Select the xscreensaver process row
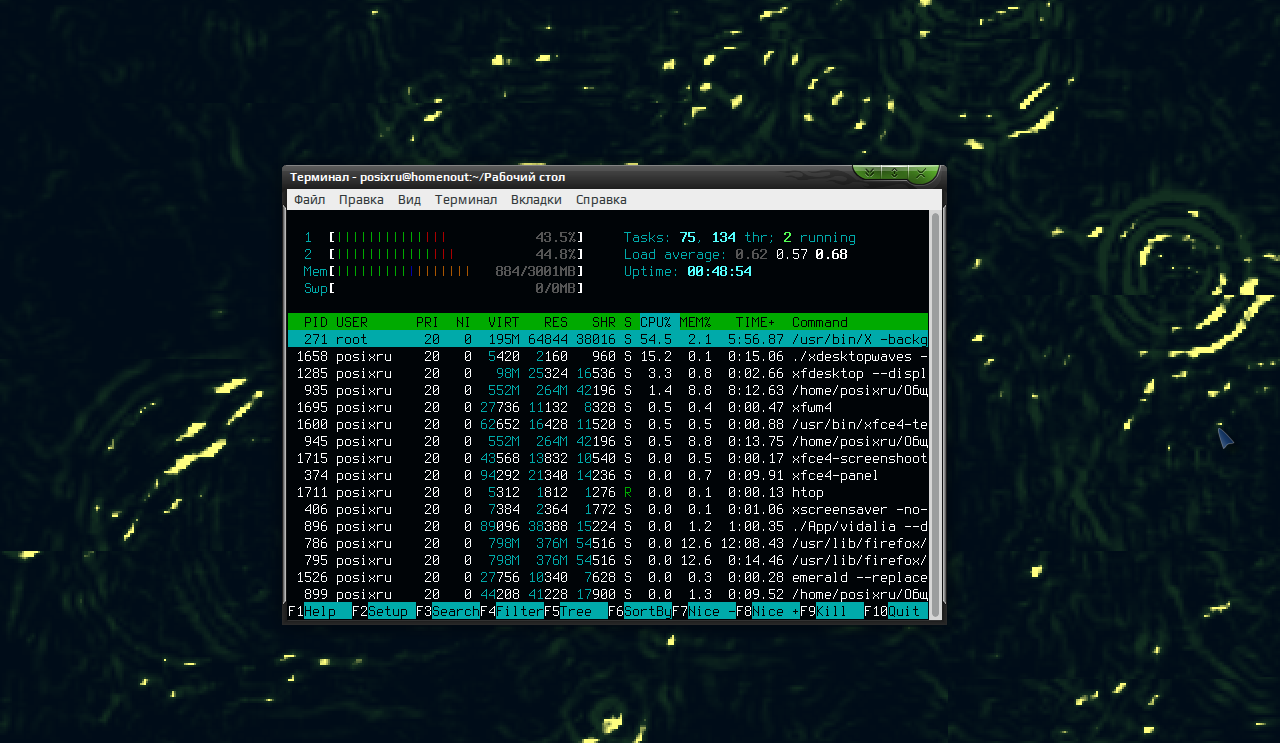Image resolution: width=1280 pixels, height=743 pixels. (x=608, y=509)
